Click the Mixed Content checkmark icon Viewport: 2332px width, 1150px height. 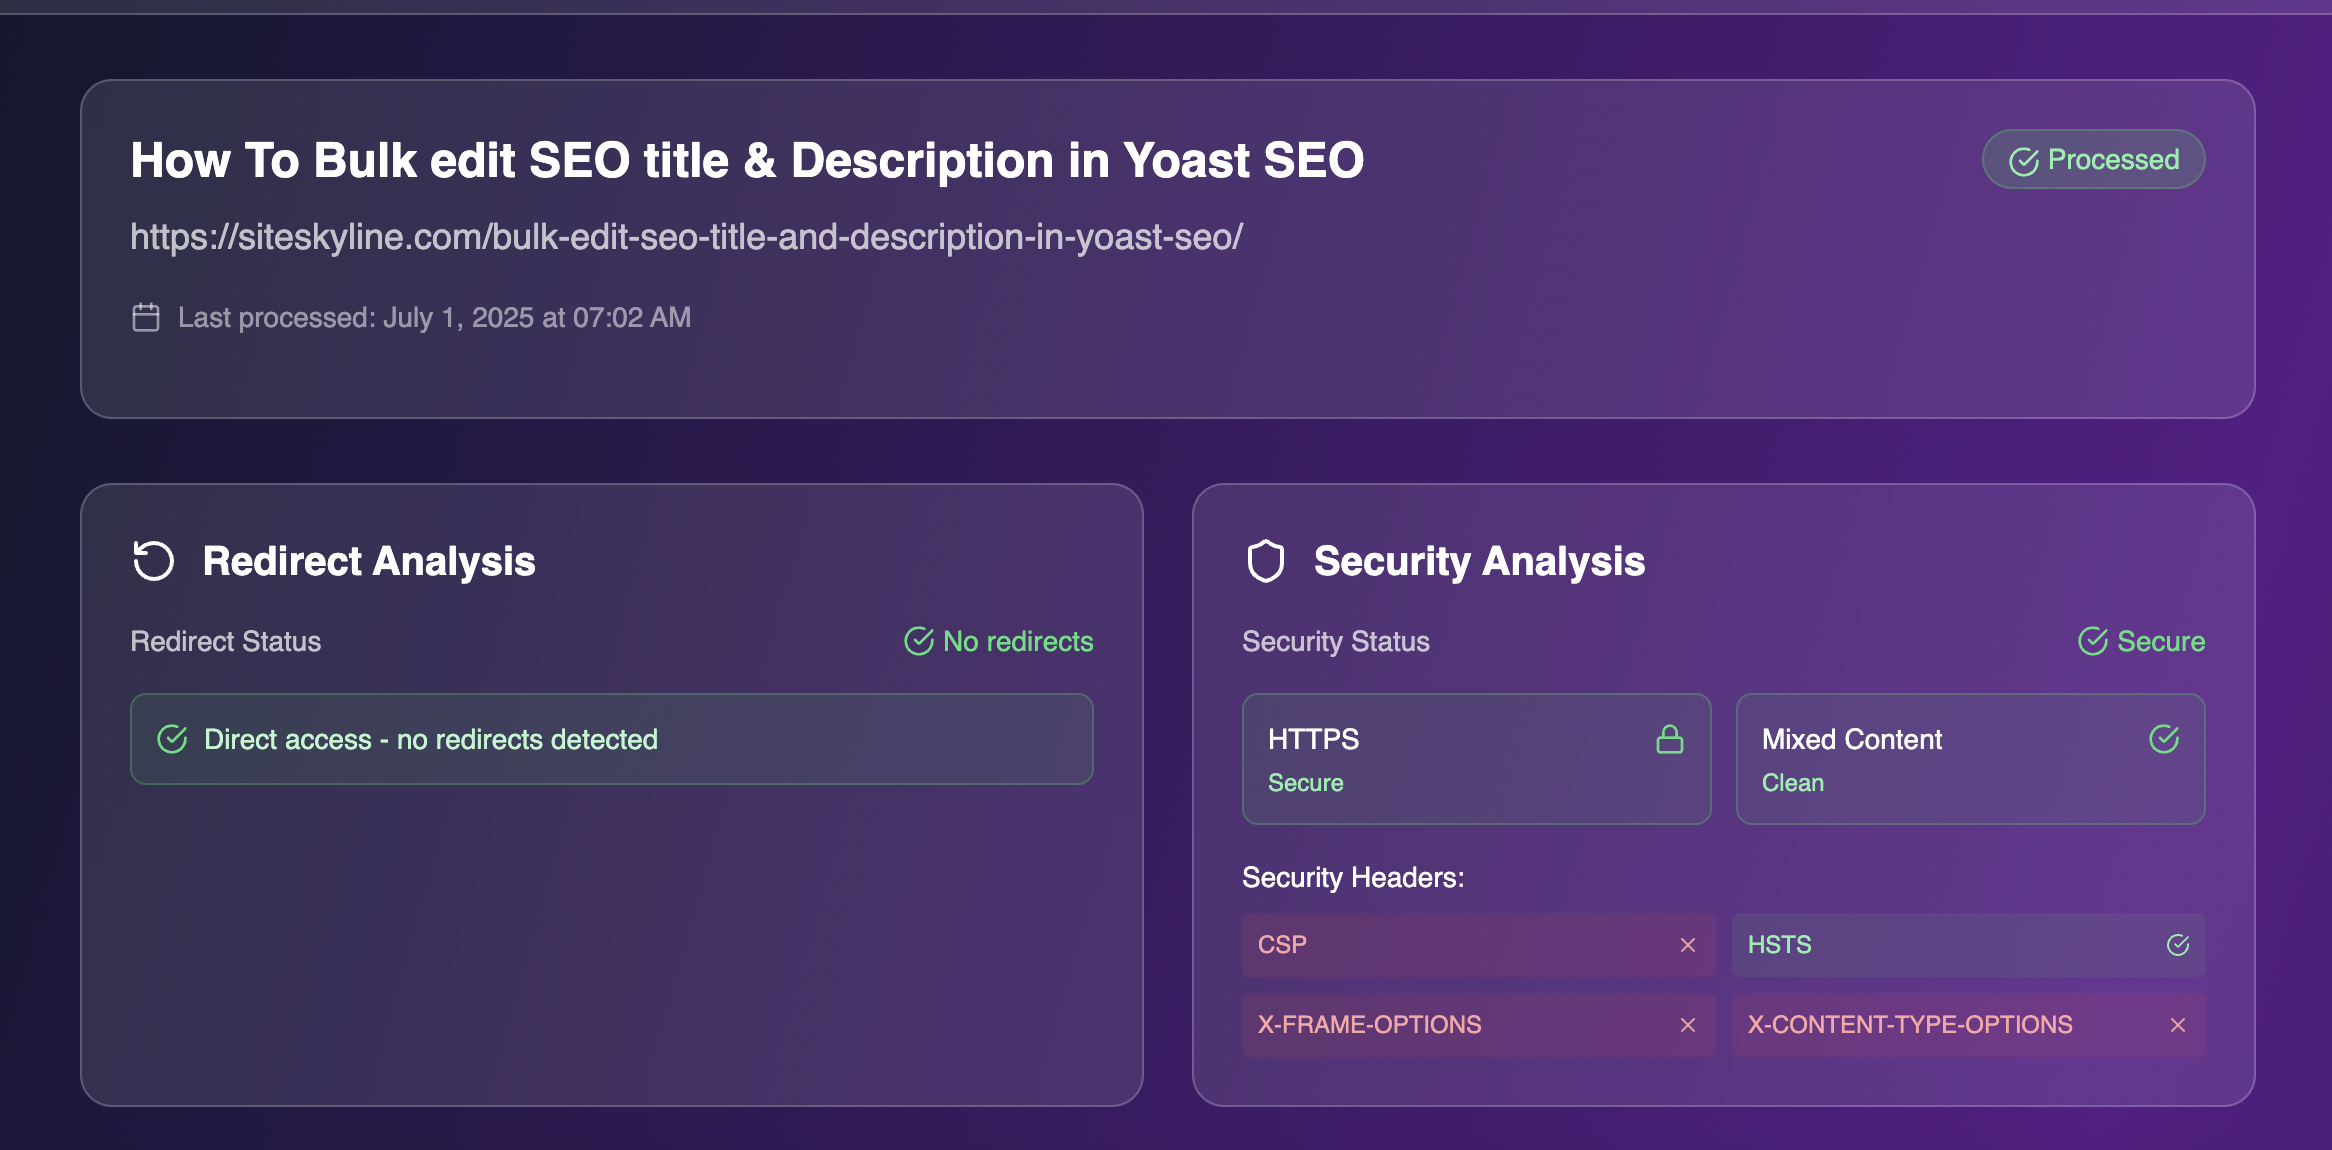(2164, 739)
